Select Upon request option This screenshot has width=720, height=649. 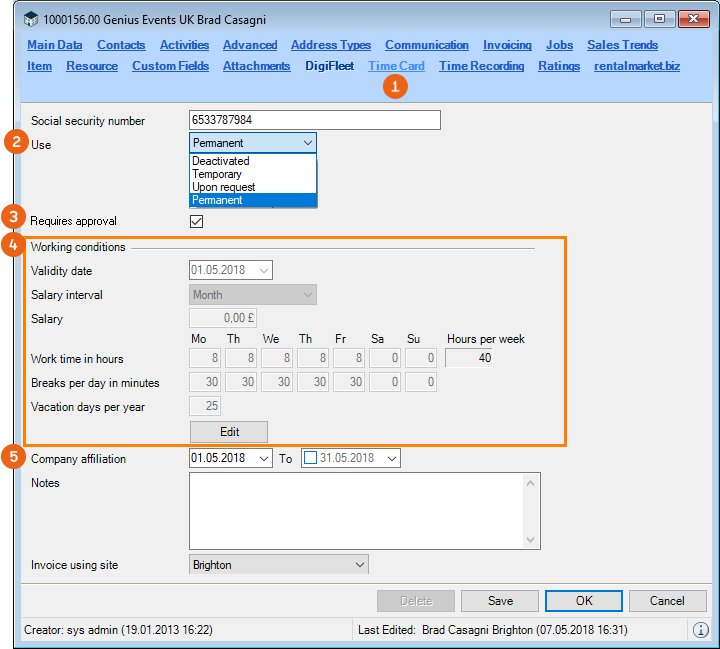pyautogui.click(x=224, y=187)
